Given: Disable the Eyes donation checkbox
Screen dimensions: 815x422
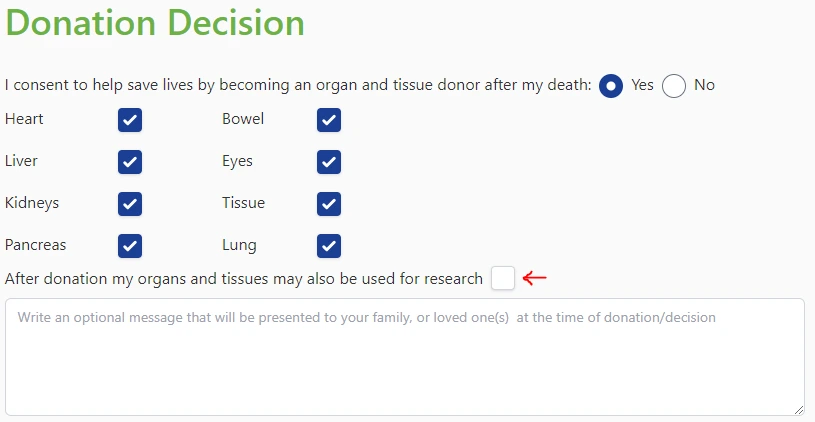Looking at the screenshot, I should [329, 162].
